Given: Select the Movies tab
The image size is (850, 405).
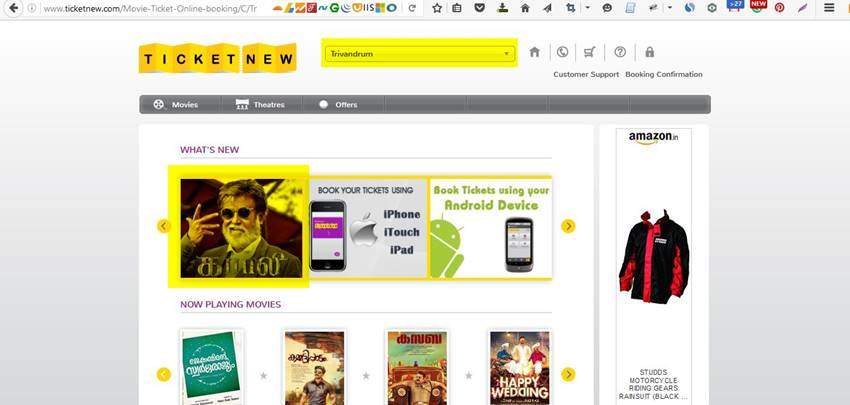Looking at the screenshot, I should click(181, 105).
